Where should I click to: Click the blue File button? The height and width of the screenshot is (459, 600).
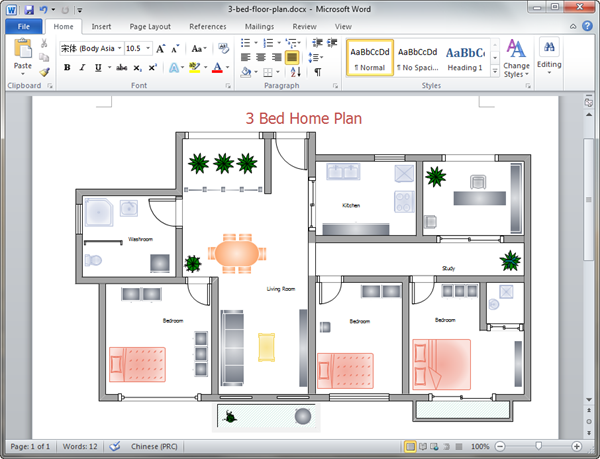[23, 26]
